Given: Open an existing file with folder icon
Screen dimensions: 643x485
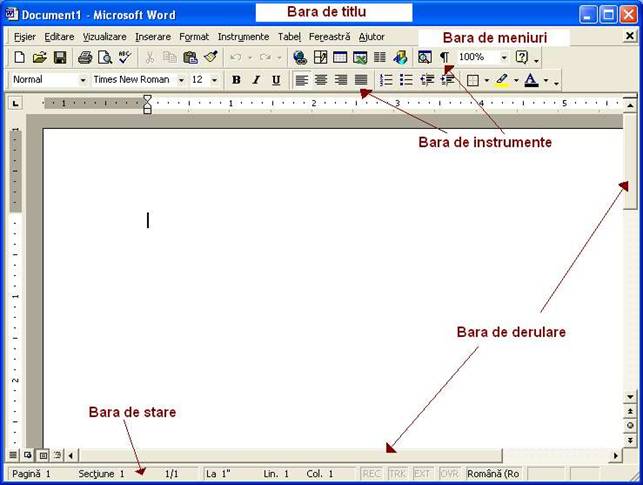Looking at the screenshot, I should click(39, 57).
